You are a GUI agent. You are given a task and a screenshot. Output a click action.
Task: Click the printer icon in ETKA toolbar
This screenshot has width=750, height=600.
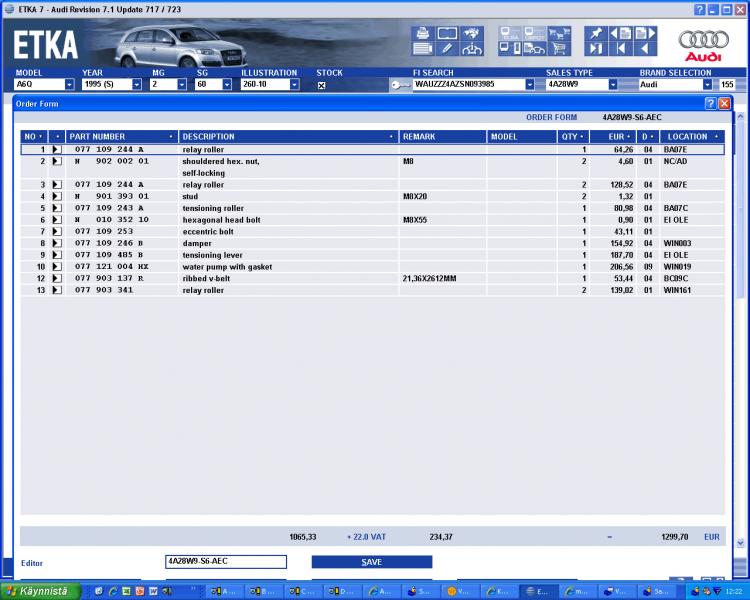click(422, 33)
